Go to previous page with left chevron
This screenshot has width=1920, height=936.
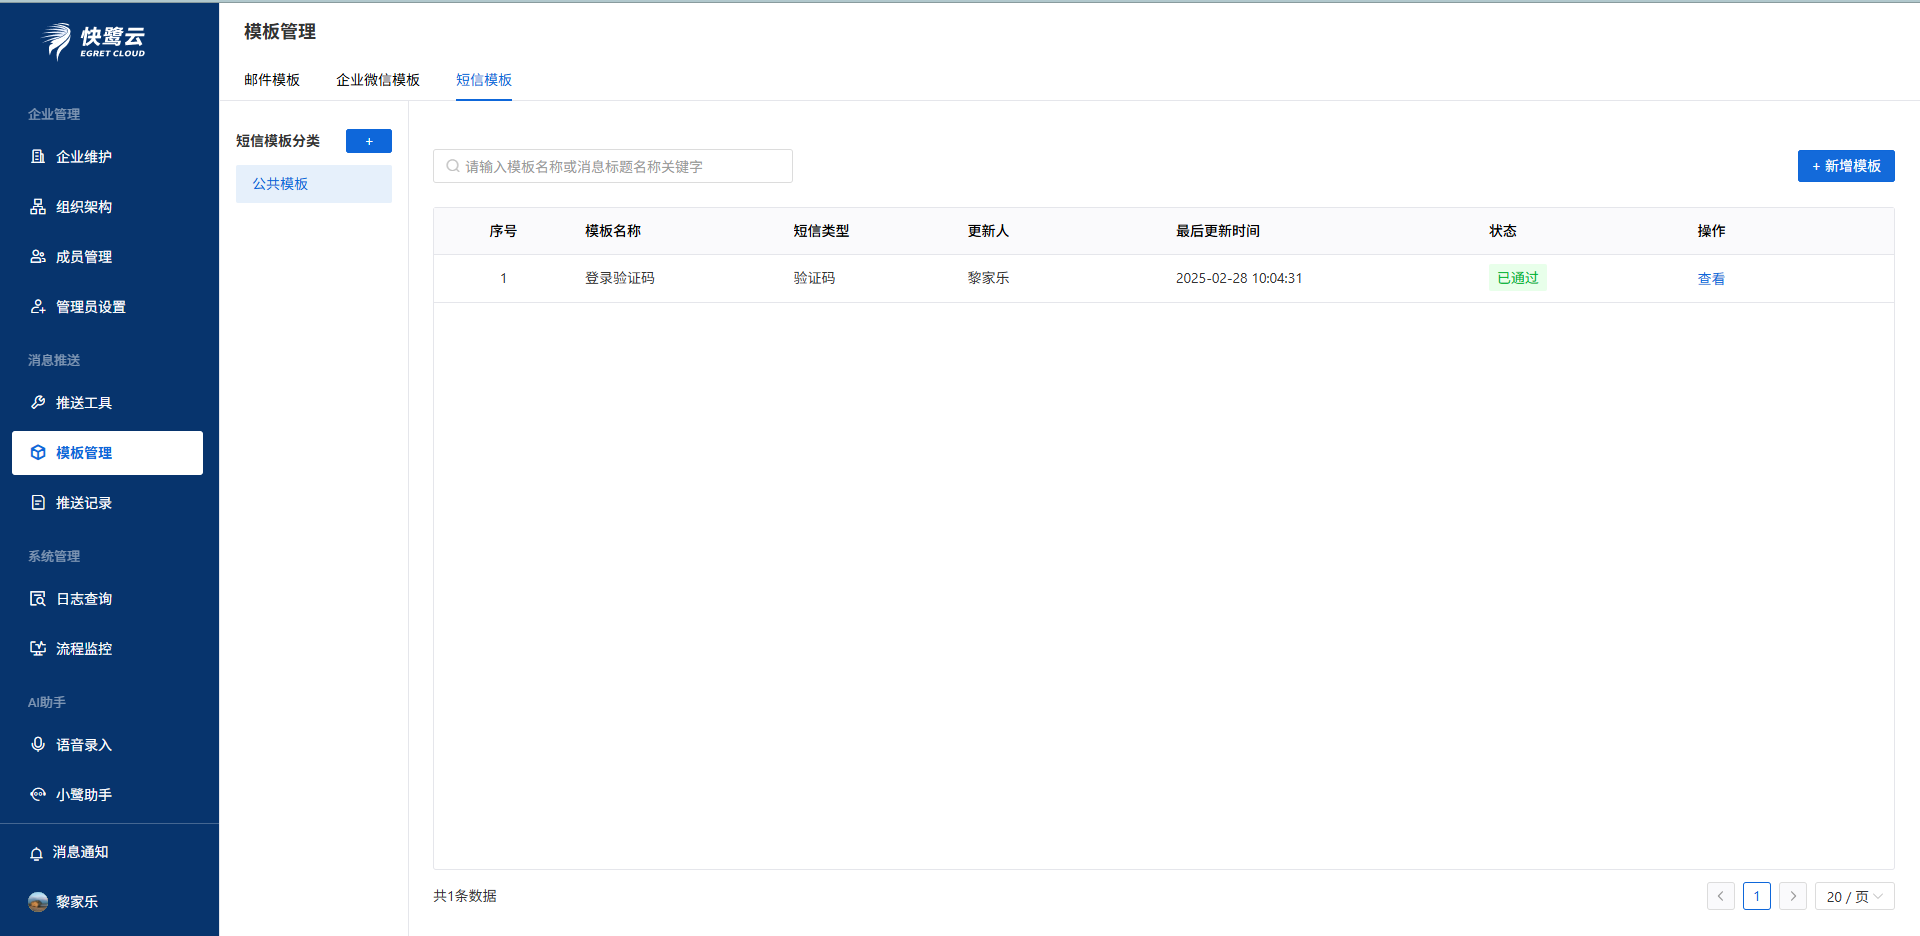[x=1720, y=897]
